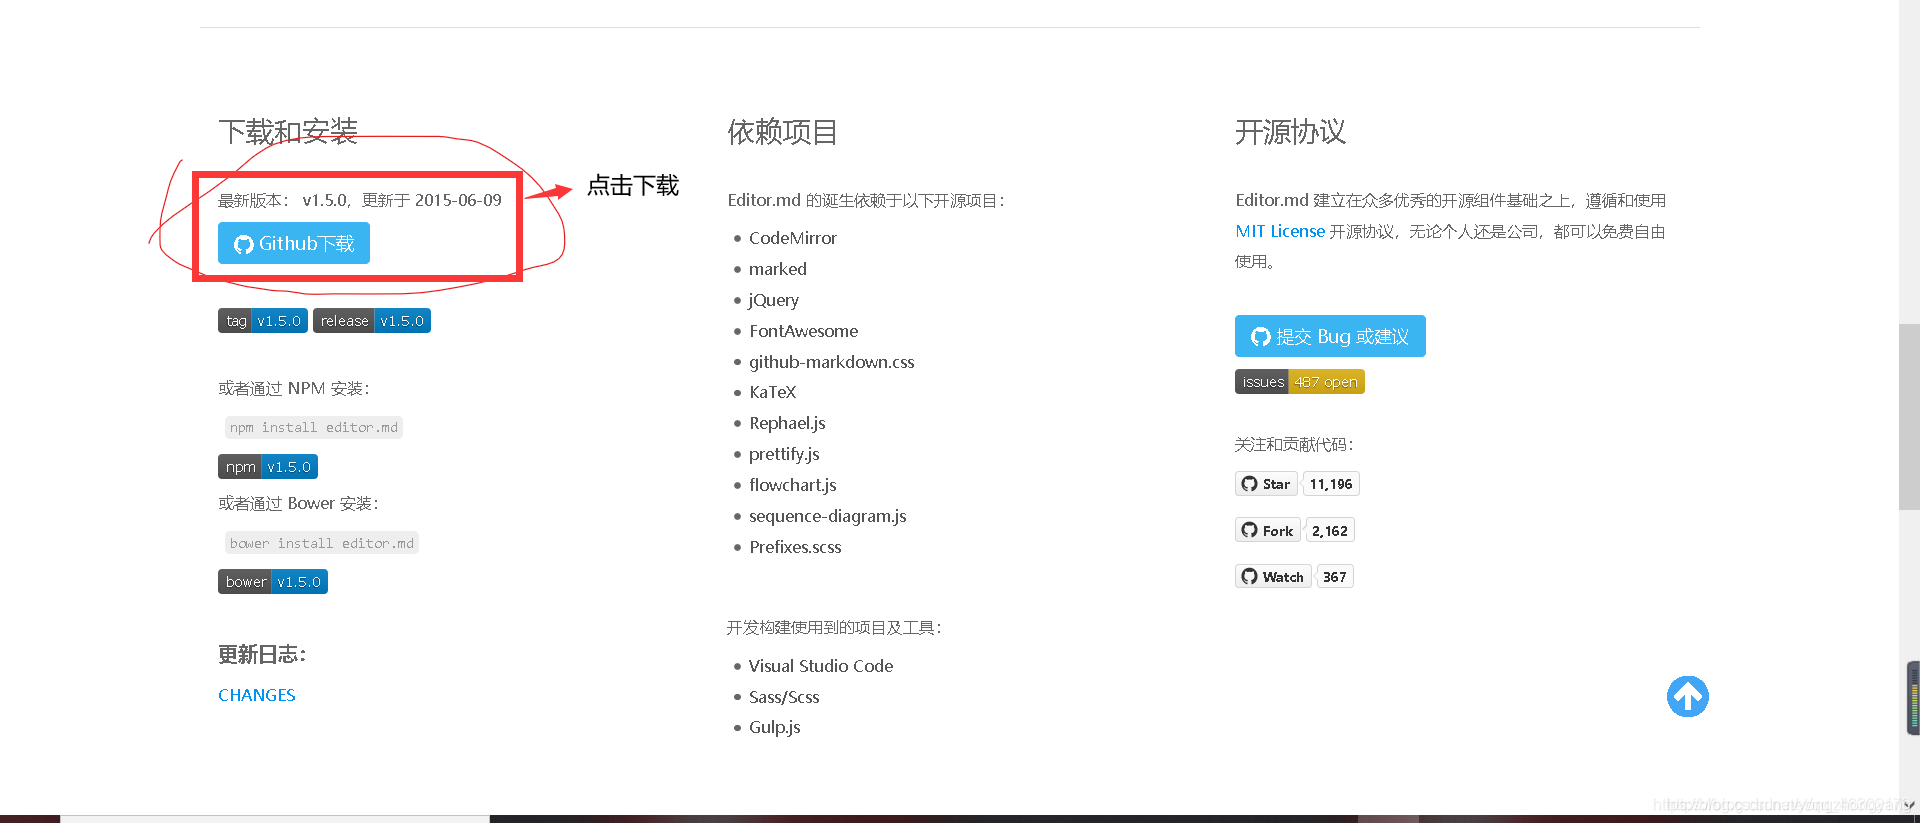Open the Visual Studio Code link
The height and width of the screenshot is (823, 1920).
coord(821,666)
